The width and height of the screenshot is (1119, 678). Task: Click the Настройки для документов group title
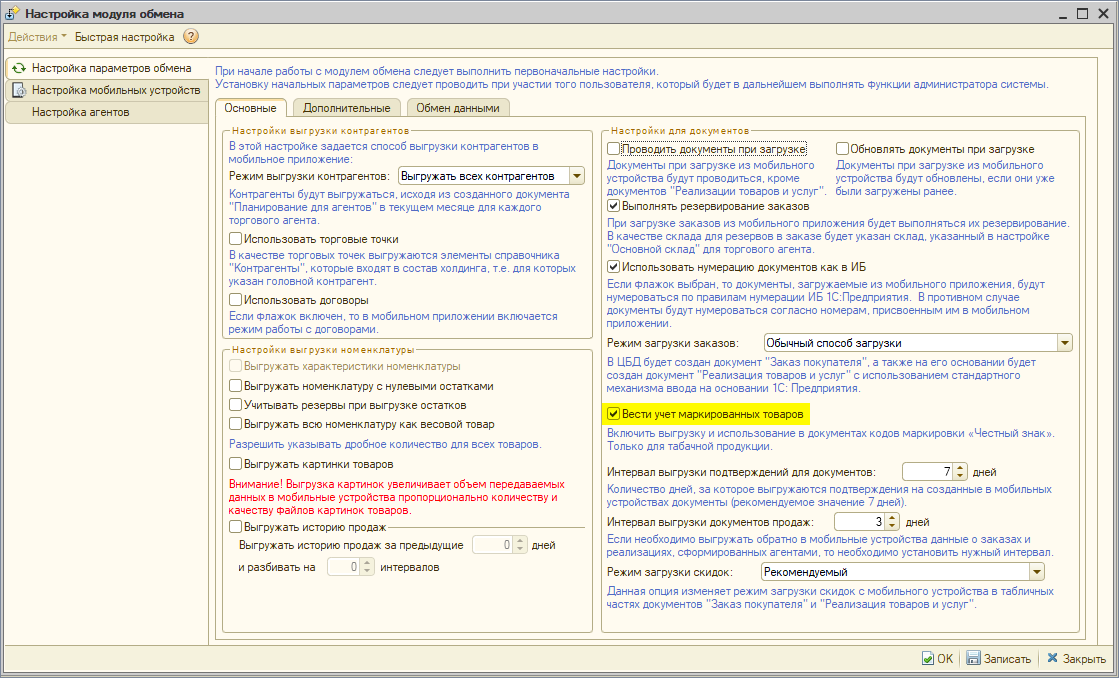coord(680,131)
